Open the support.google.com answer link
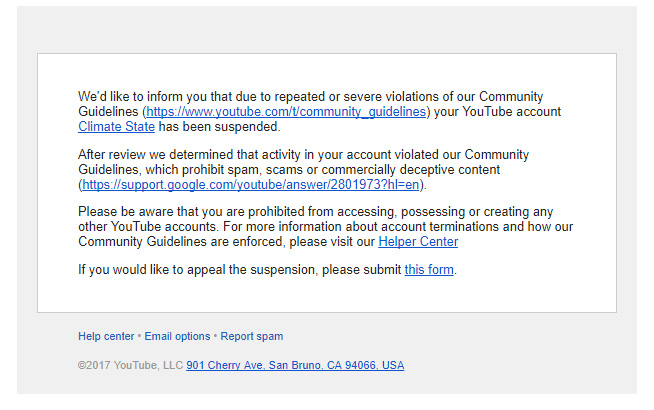The image size is (654, 410). pyautogui.click(x=251, y=185)
